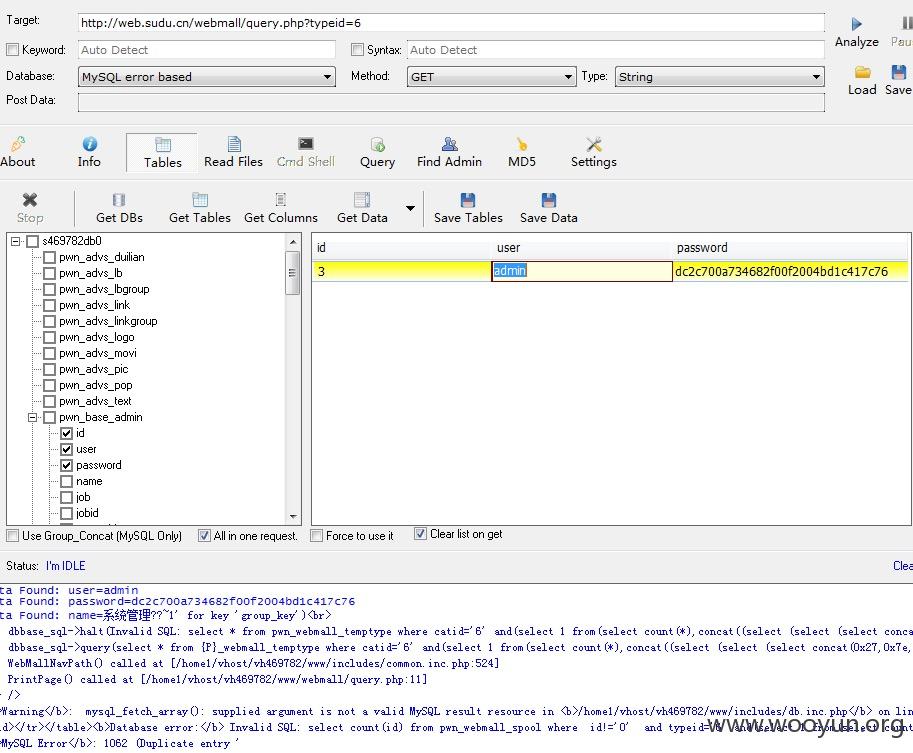This screenshot has height=753, width=913.
Task: Open the Find Admin tool icon
Action: click(450, 144)
